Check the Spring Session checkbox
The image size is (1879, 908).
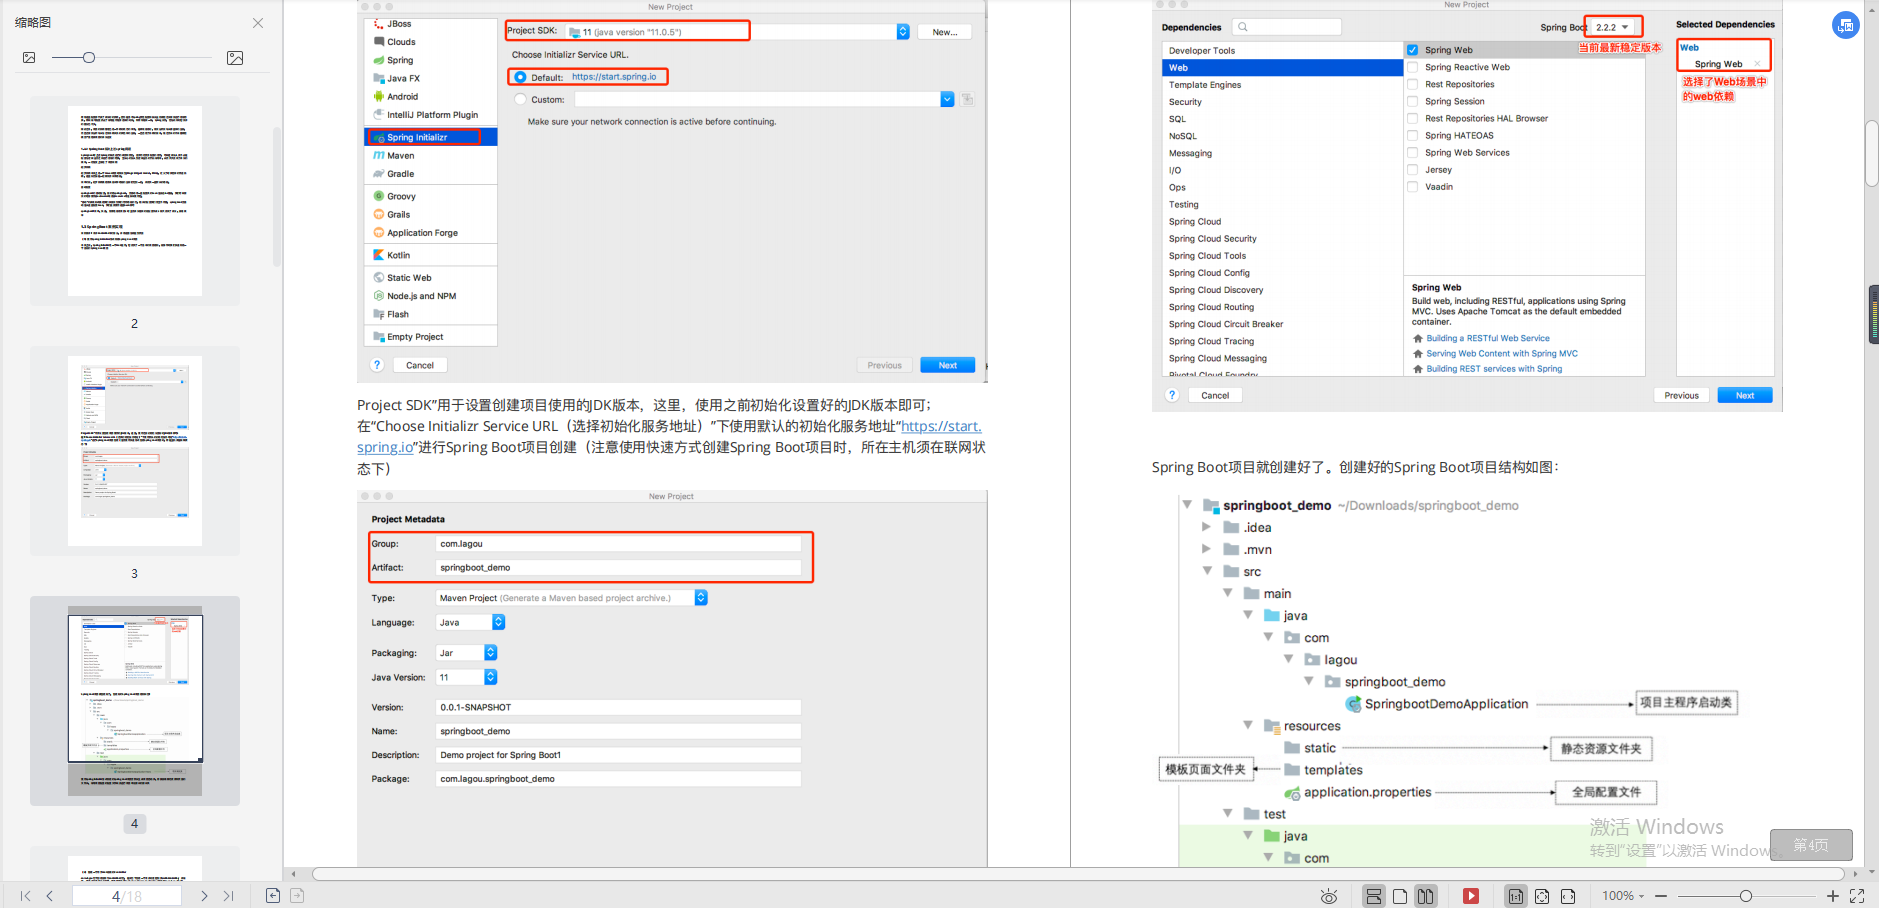tap(1412, 101)
